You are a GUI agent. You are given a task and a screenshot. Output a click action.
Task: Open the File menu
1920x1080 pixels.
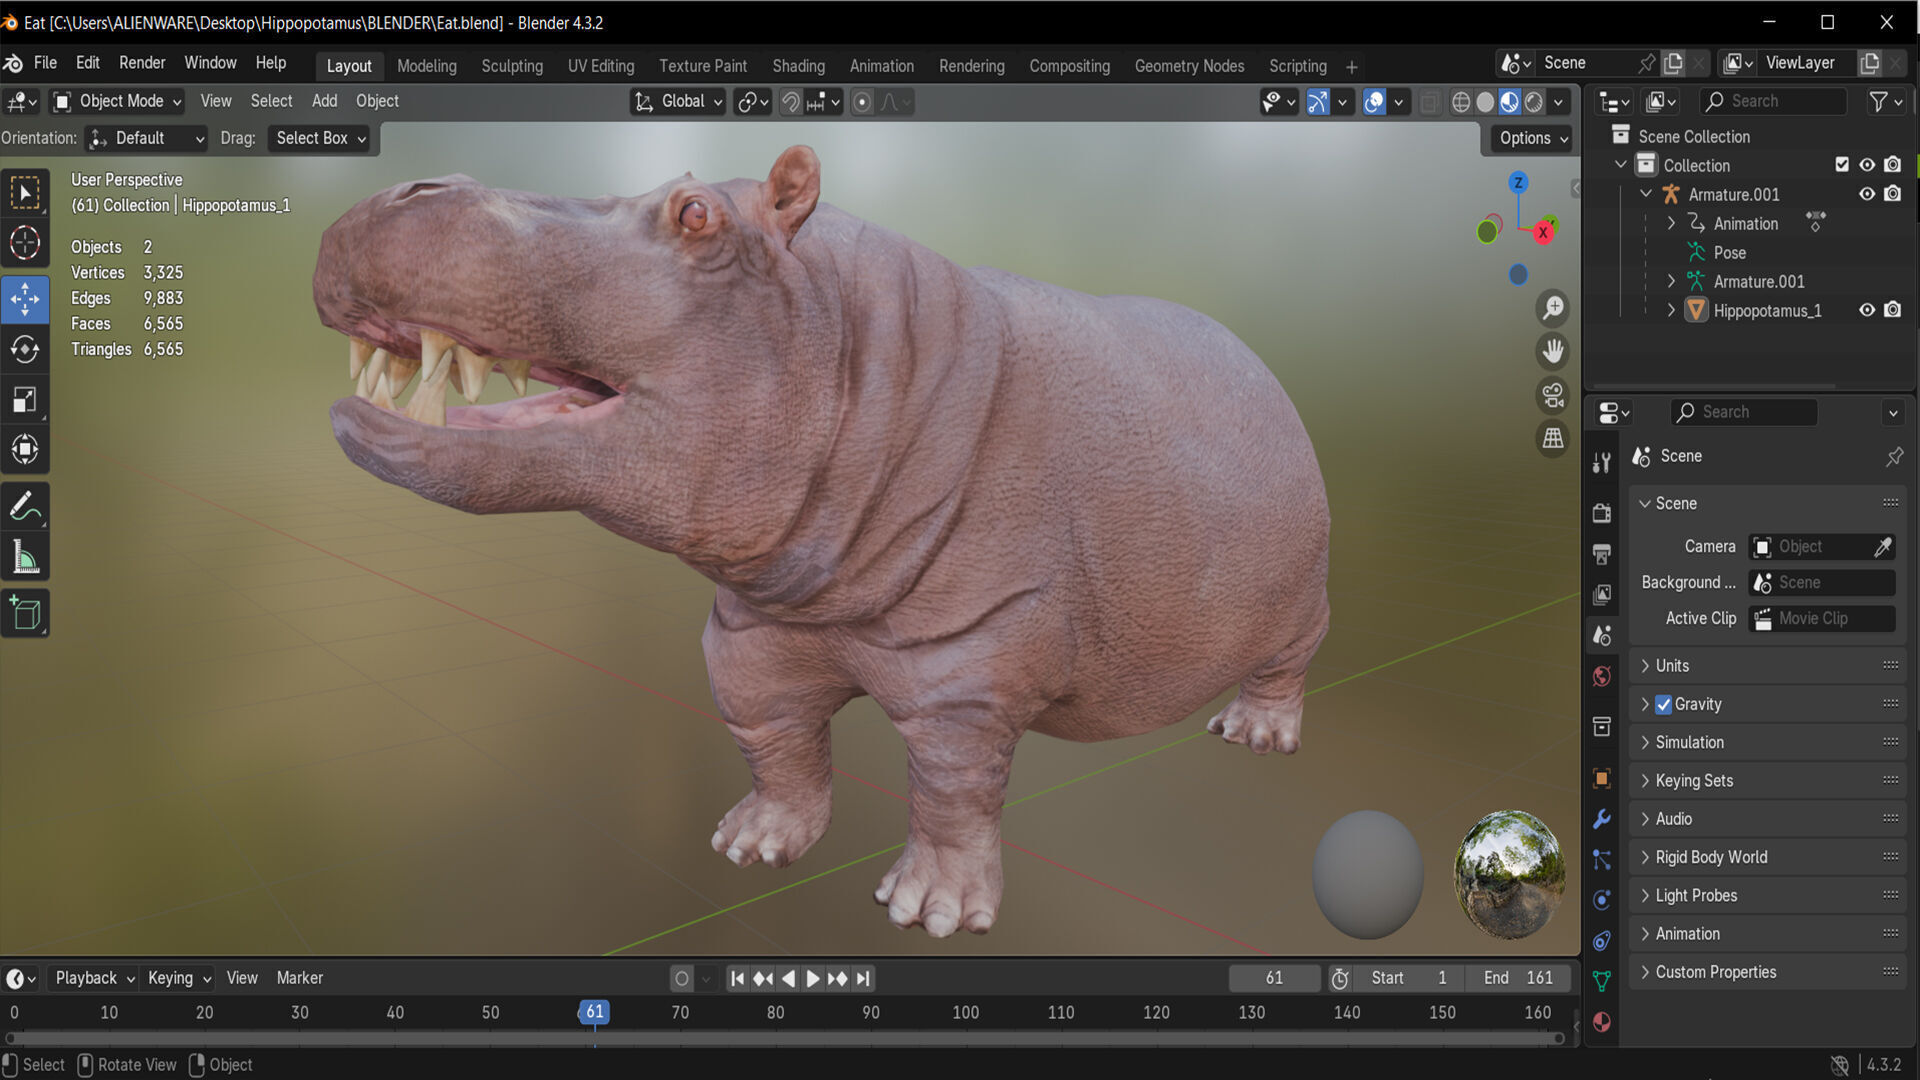(45, 63)
